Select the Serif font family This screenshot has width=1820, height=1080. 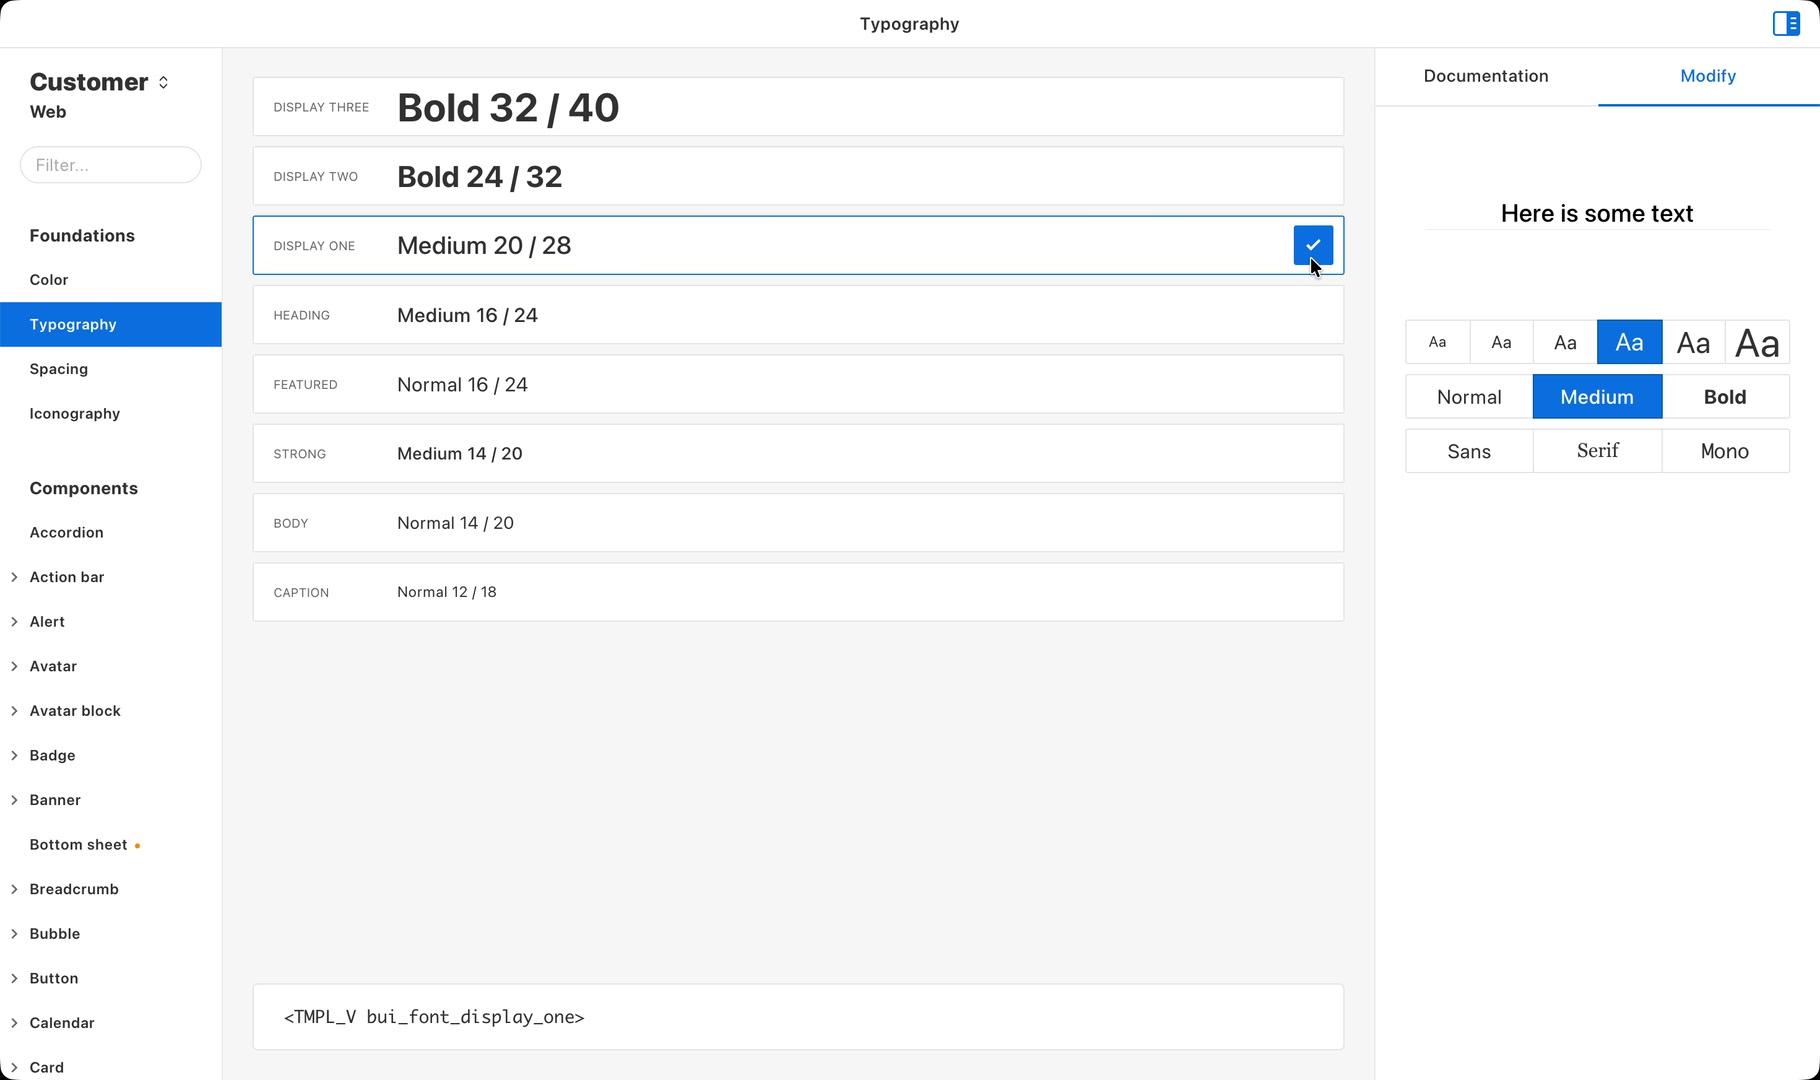point(1597,451)
